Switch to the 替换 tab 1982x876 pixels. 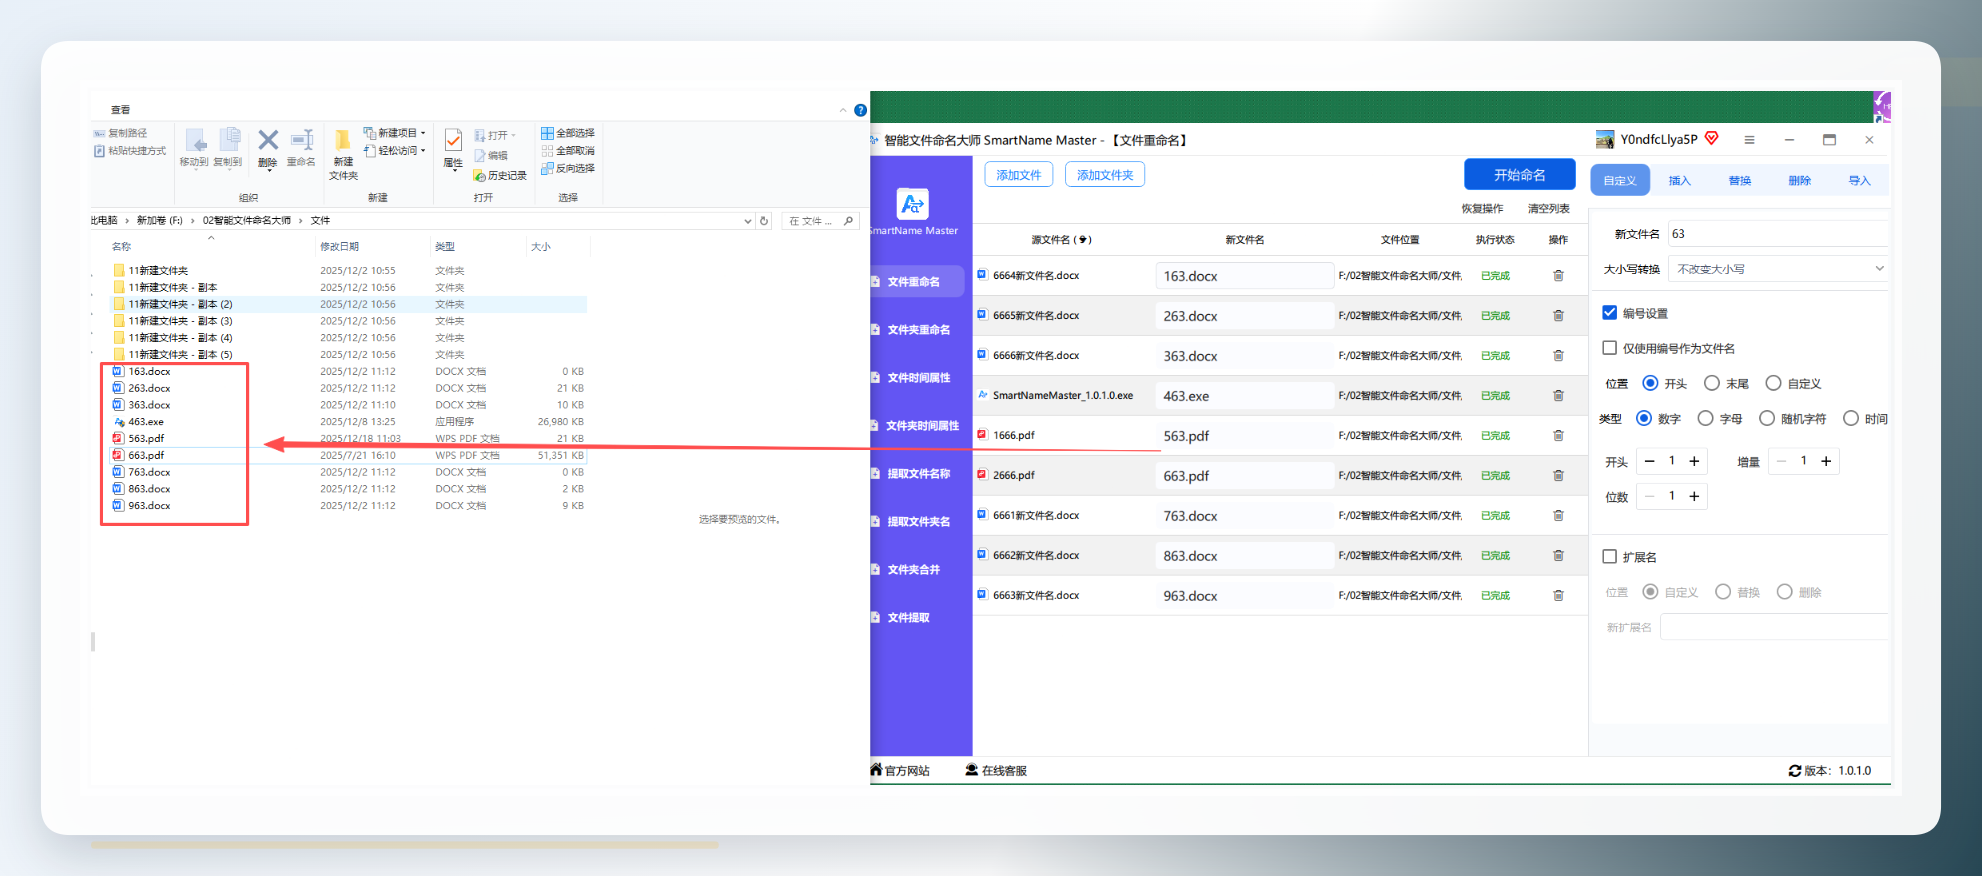[x=1740, y=180]
